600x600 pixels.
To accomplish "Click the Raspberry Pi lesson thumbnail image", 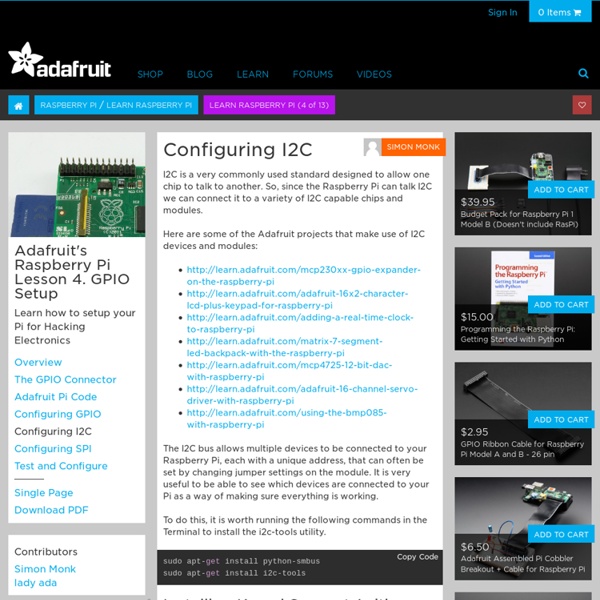I will coord(77,184).
